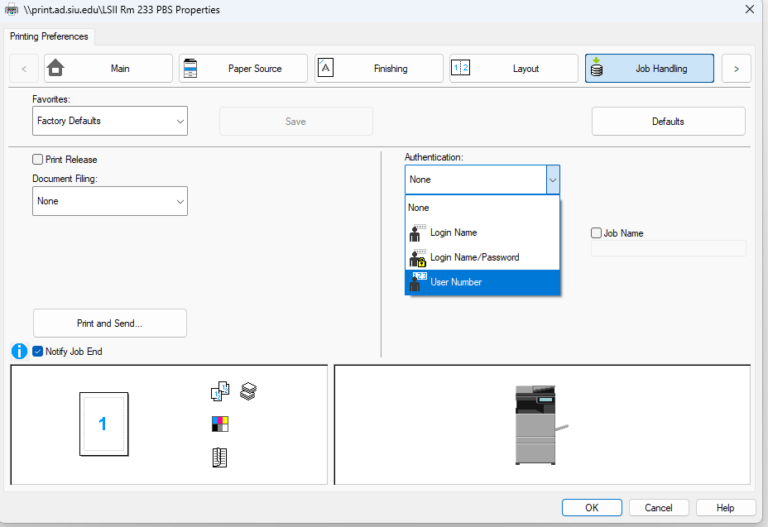768x527 pixels.
Task: Click the Cancel button
Action: 659,508
